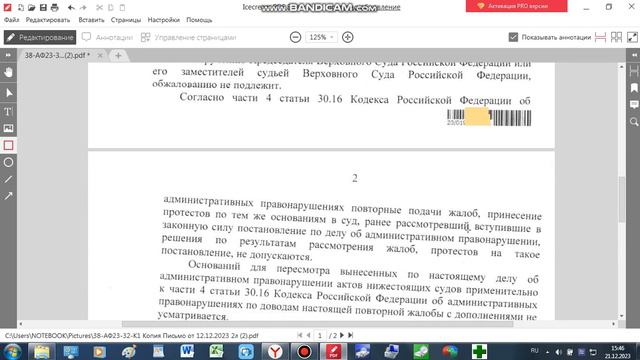Screen dimensions: 640x360
Task: Select the arrow drawing tool
Action: tap(8, 196)
